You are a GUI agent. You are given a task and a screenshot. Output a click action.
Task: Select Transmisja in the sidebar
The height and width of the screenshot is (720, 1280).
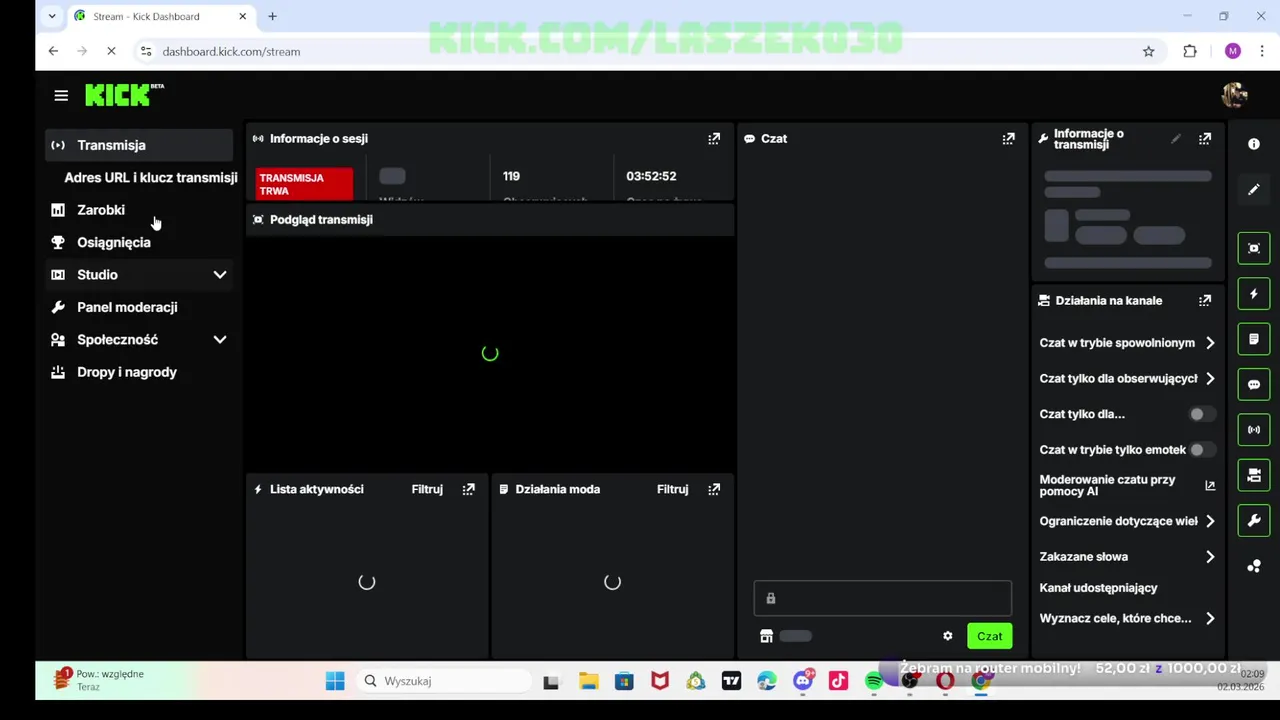point(139,145)
